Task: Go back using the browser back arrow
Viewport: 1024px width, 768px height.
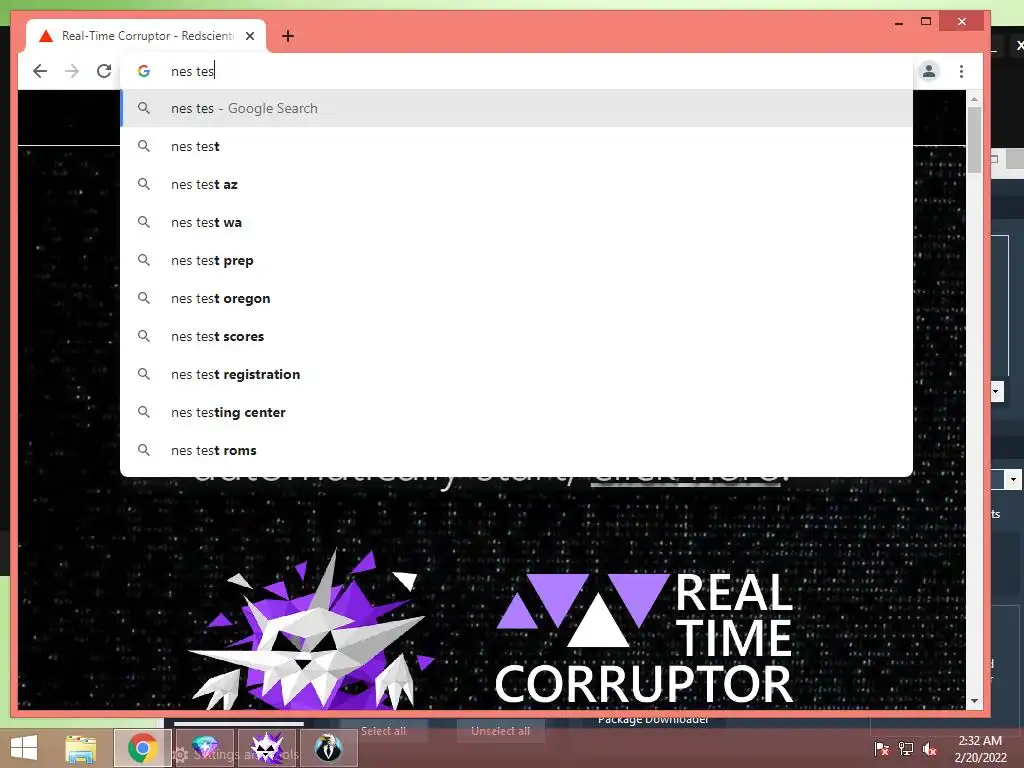Action: pos(40,71)
